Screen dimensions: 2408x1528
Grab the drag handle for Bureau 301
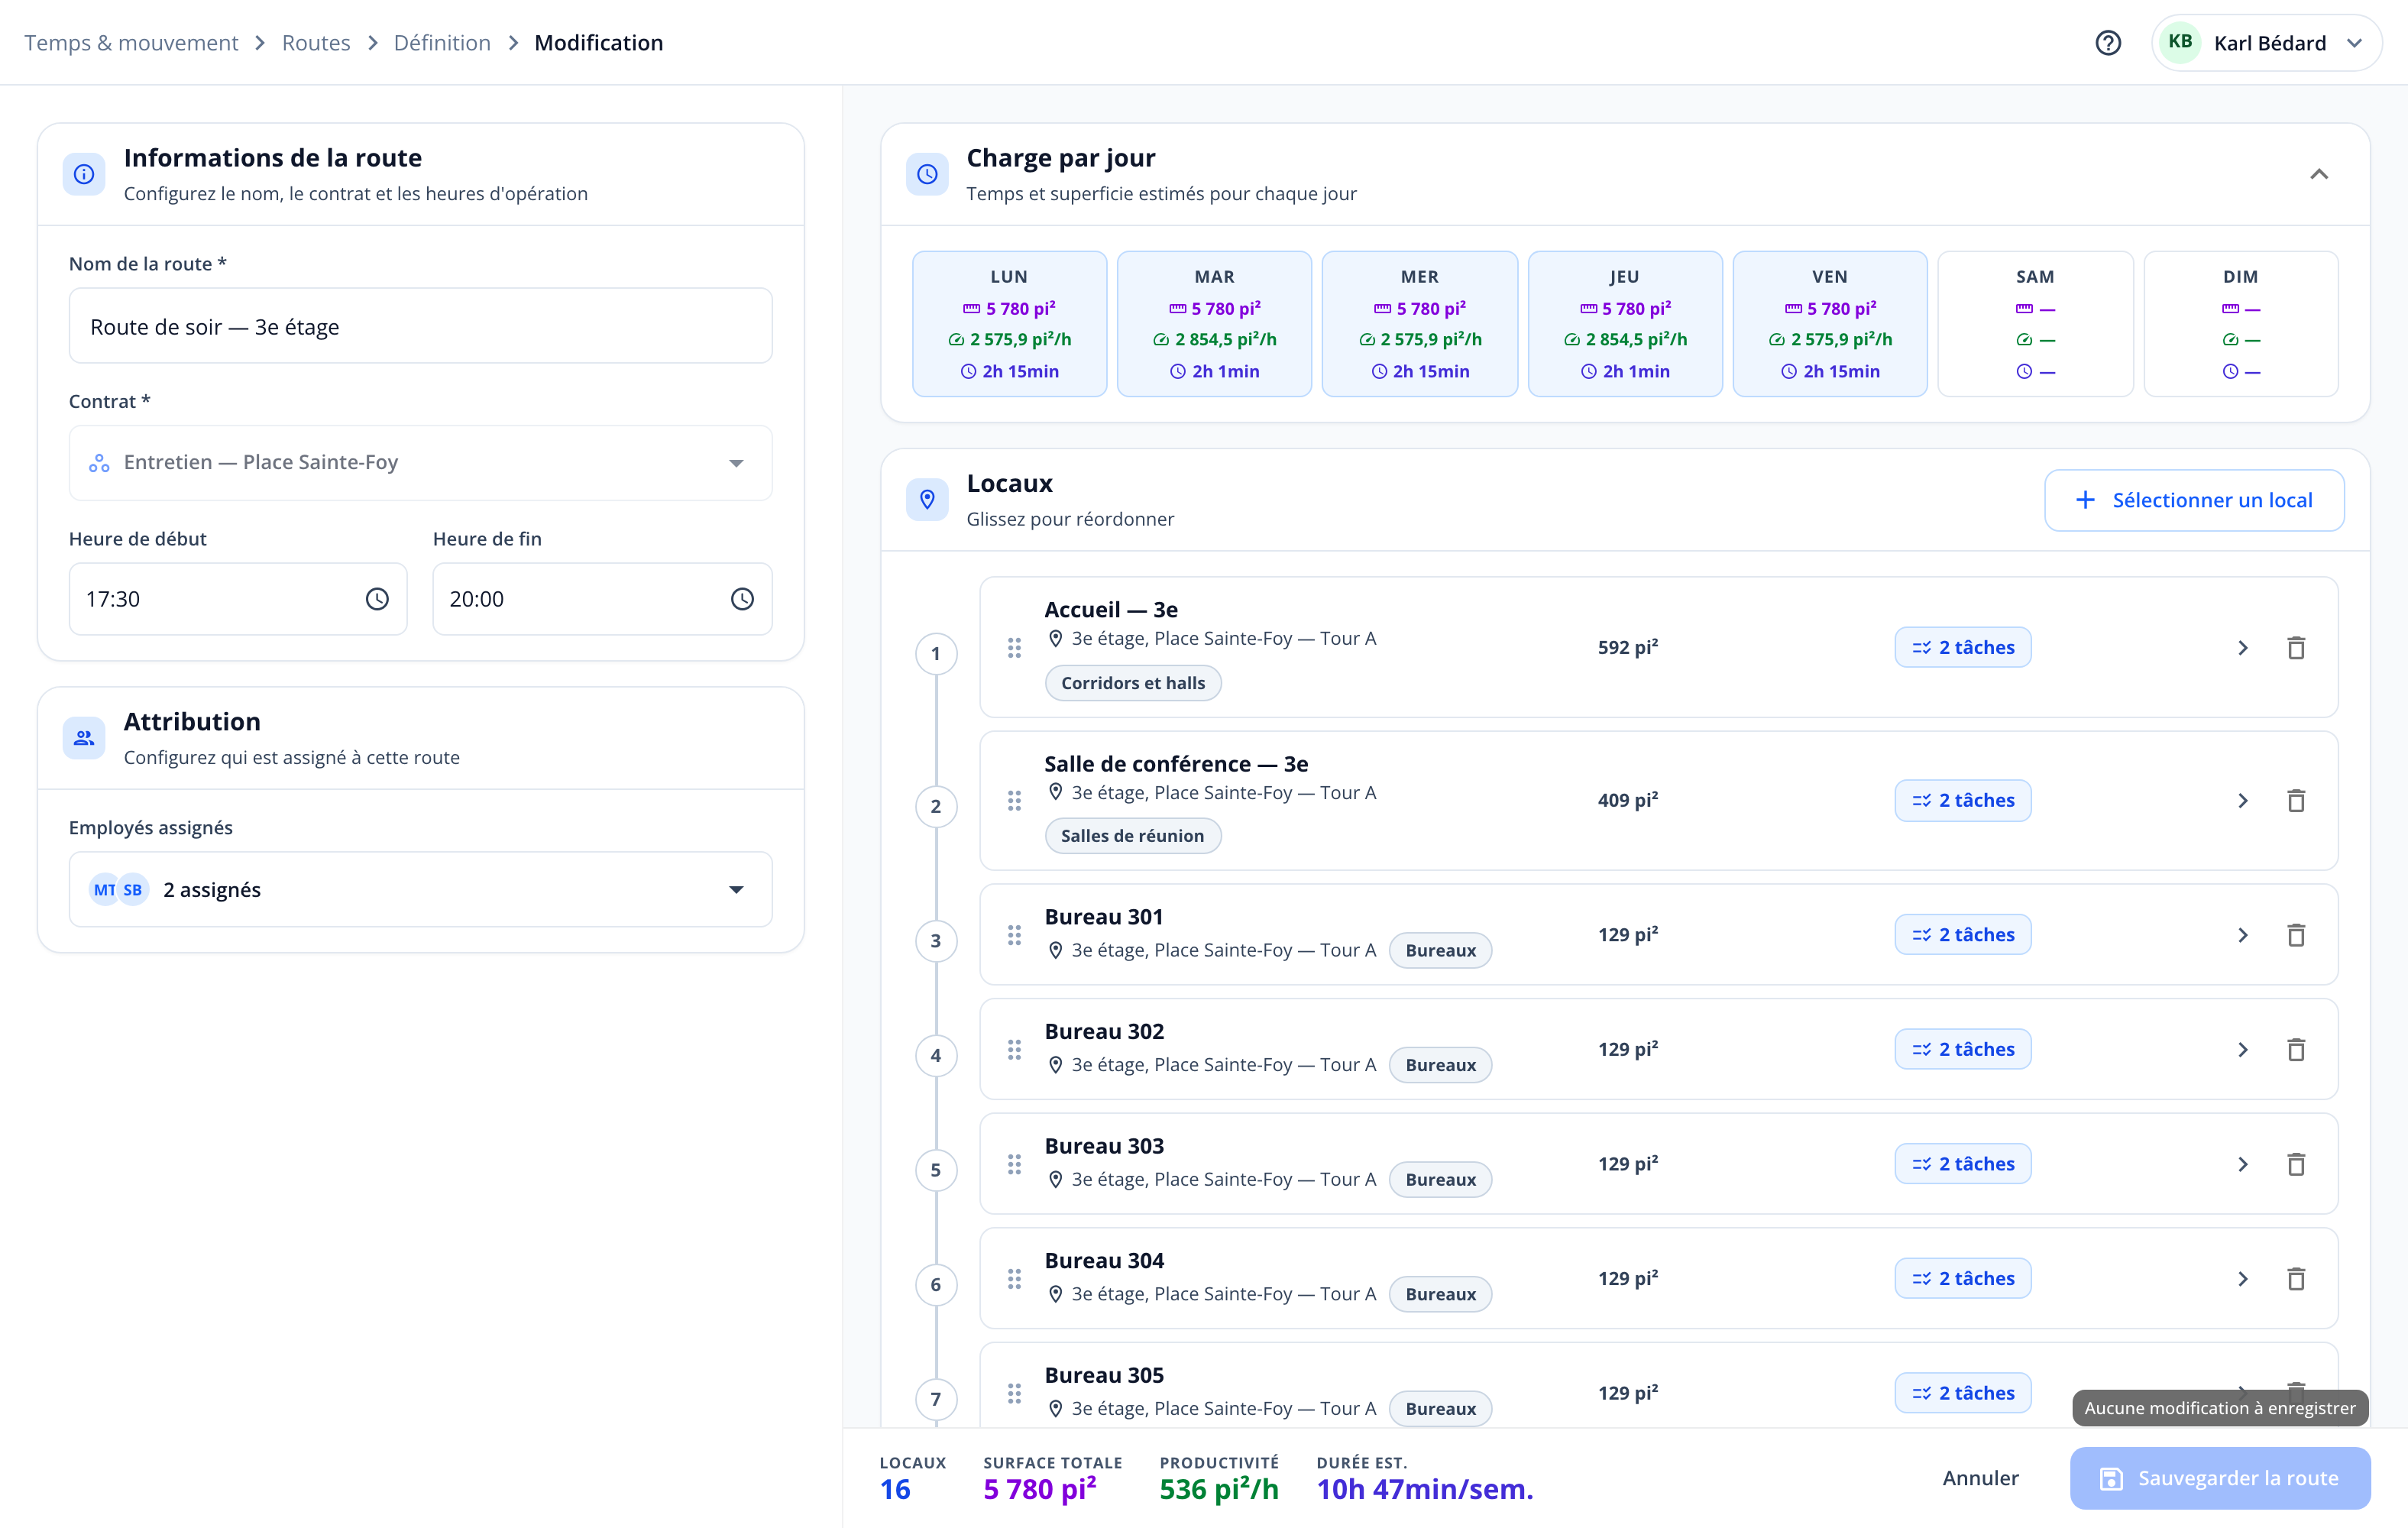pyautogui.click(x=1014, y=935)
